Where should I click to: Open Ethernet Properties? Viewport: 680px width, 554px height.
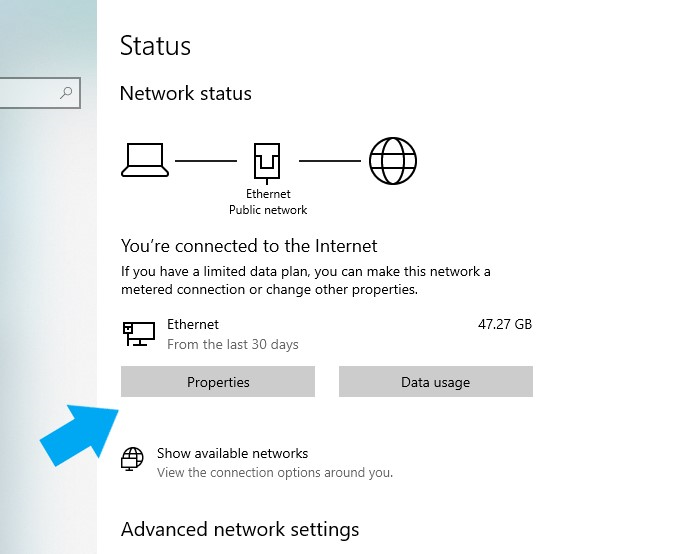point(218,382)
